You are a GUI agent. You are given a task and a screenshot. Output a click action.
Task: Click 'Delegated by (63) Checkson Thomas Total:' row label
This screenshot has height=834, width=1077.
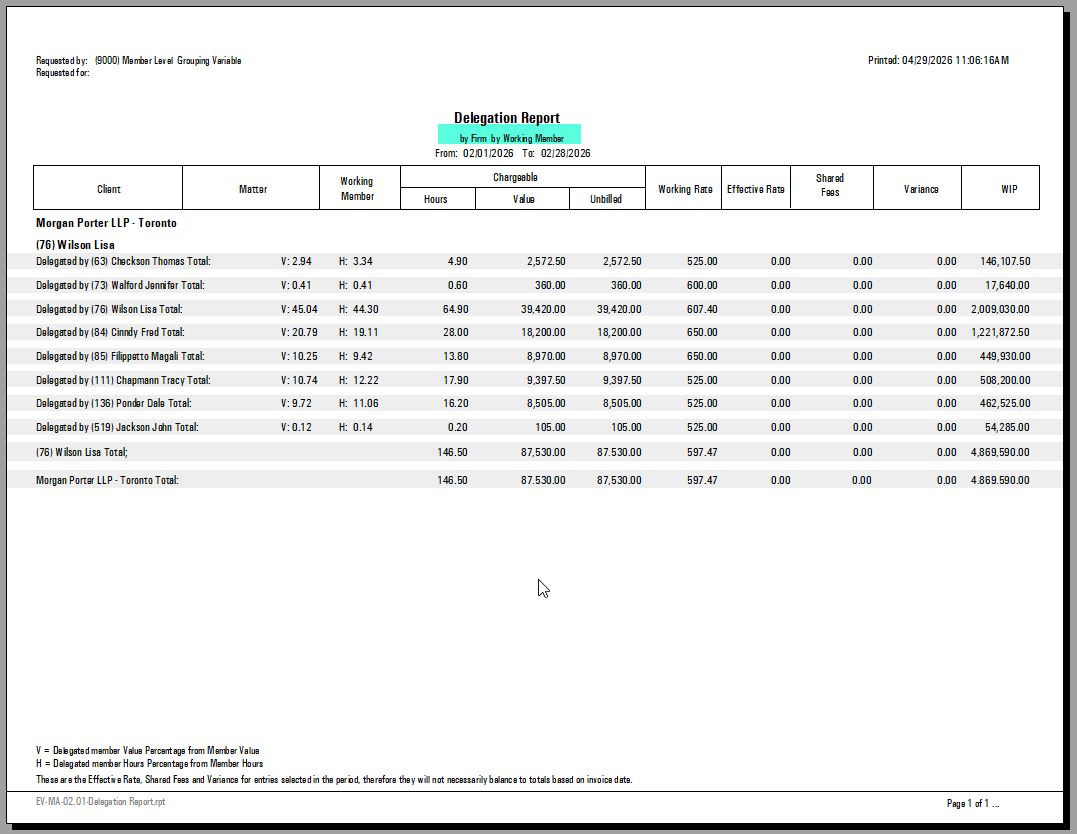(123, 261)
